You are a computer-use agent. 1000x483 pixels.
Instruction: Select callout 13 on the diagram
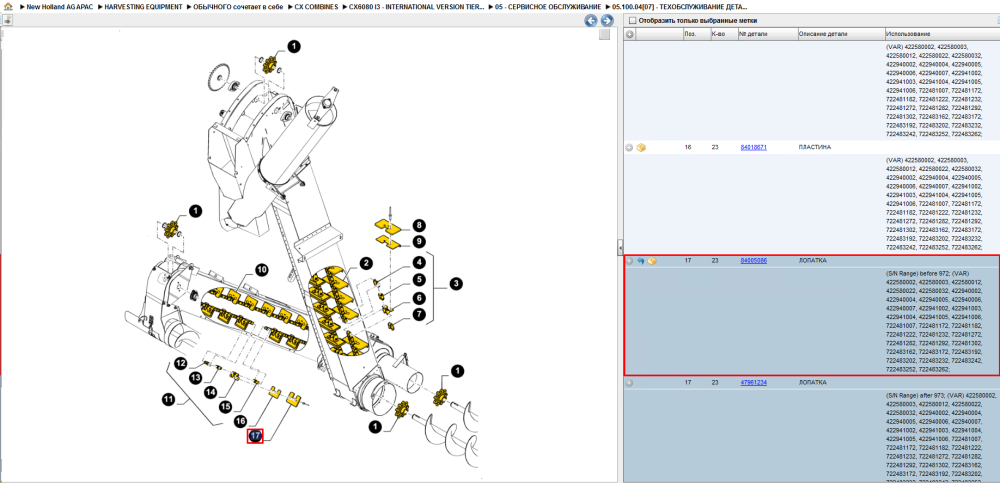click(195, 378)
